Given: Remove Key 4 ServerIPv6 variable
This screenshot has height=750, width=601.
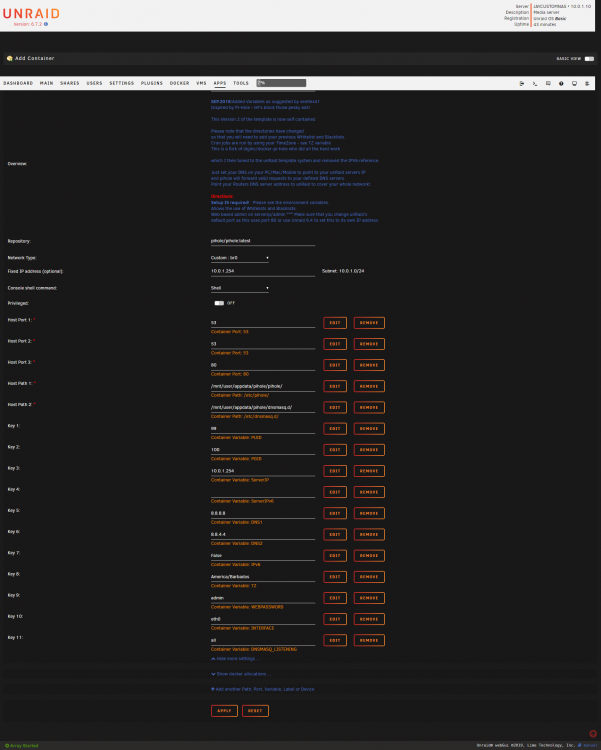Looking at the screenshot, I should (x=369, y=492).
